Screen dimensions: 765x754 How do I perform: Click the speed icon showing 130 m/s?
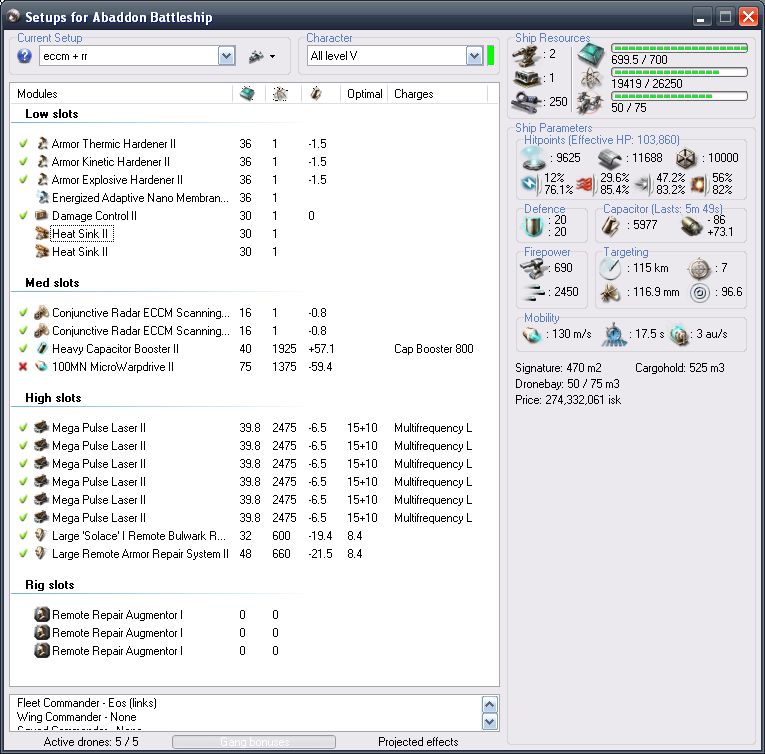tap(532, 335)
